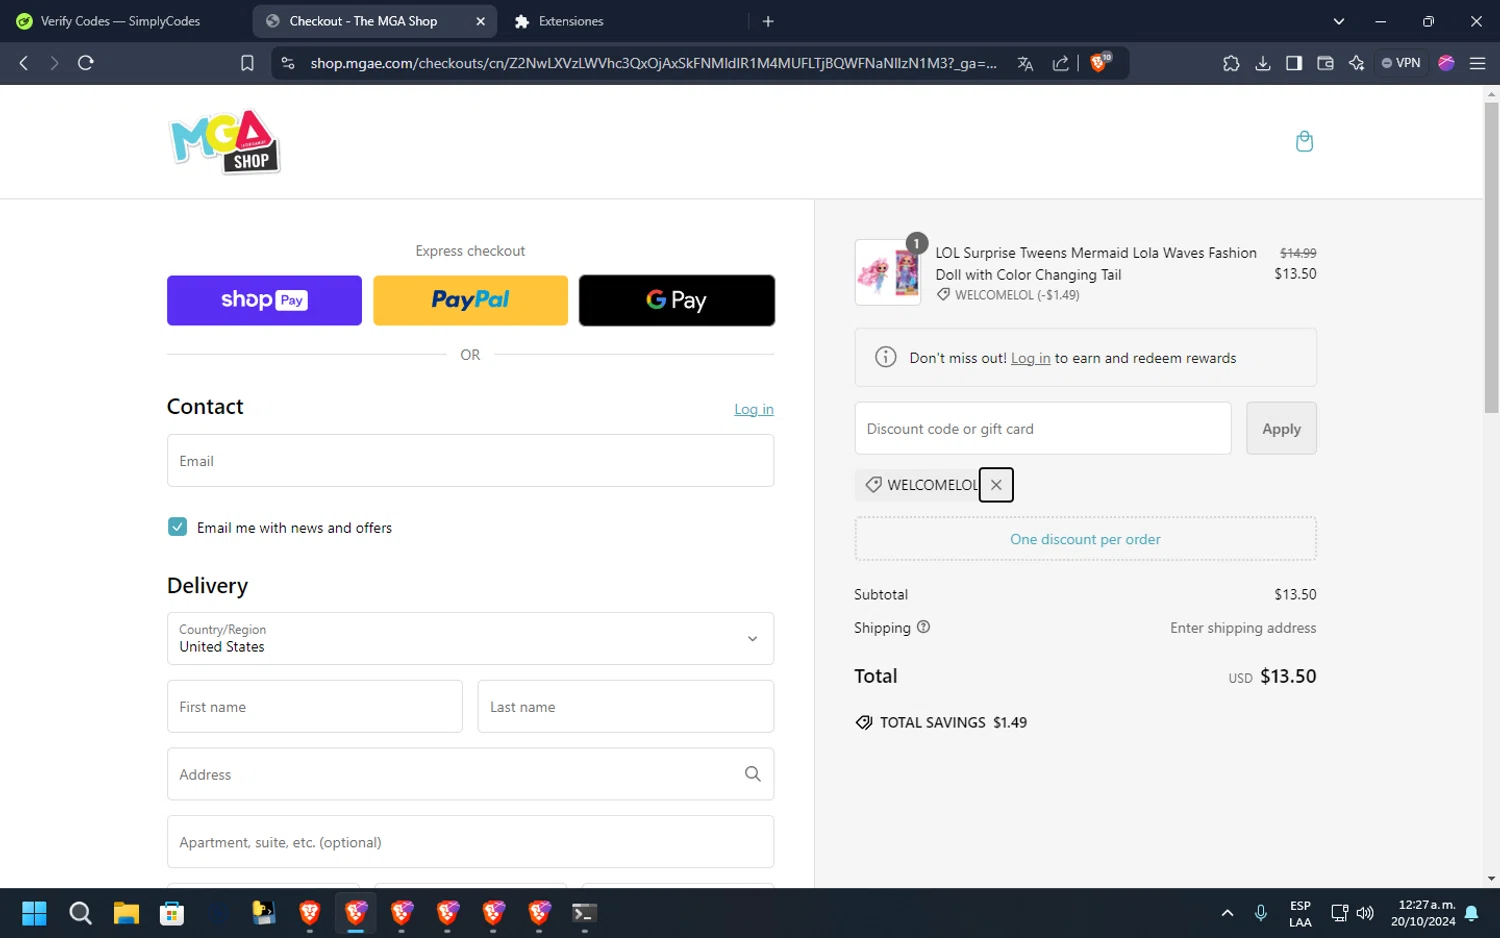Reload the checkout page
The width and height of the screenshot is (1500, 938).
86,63
